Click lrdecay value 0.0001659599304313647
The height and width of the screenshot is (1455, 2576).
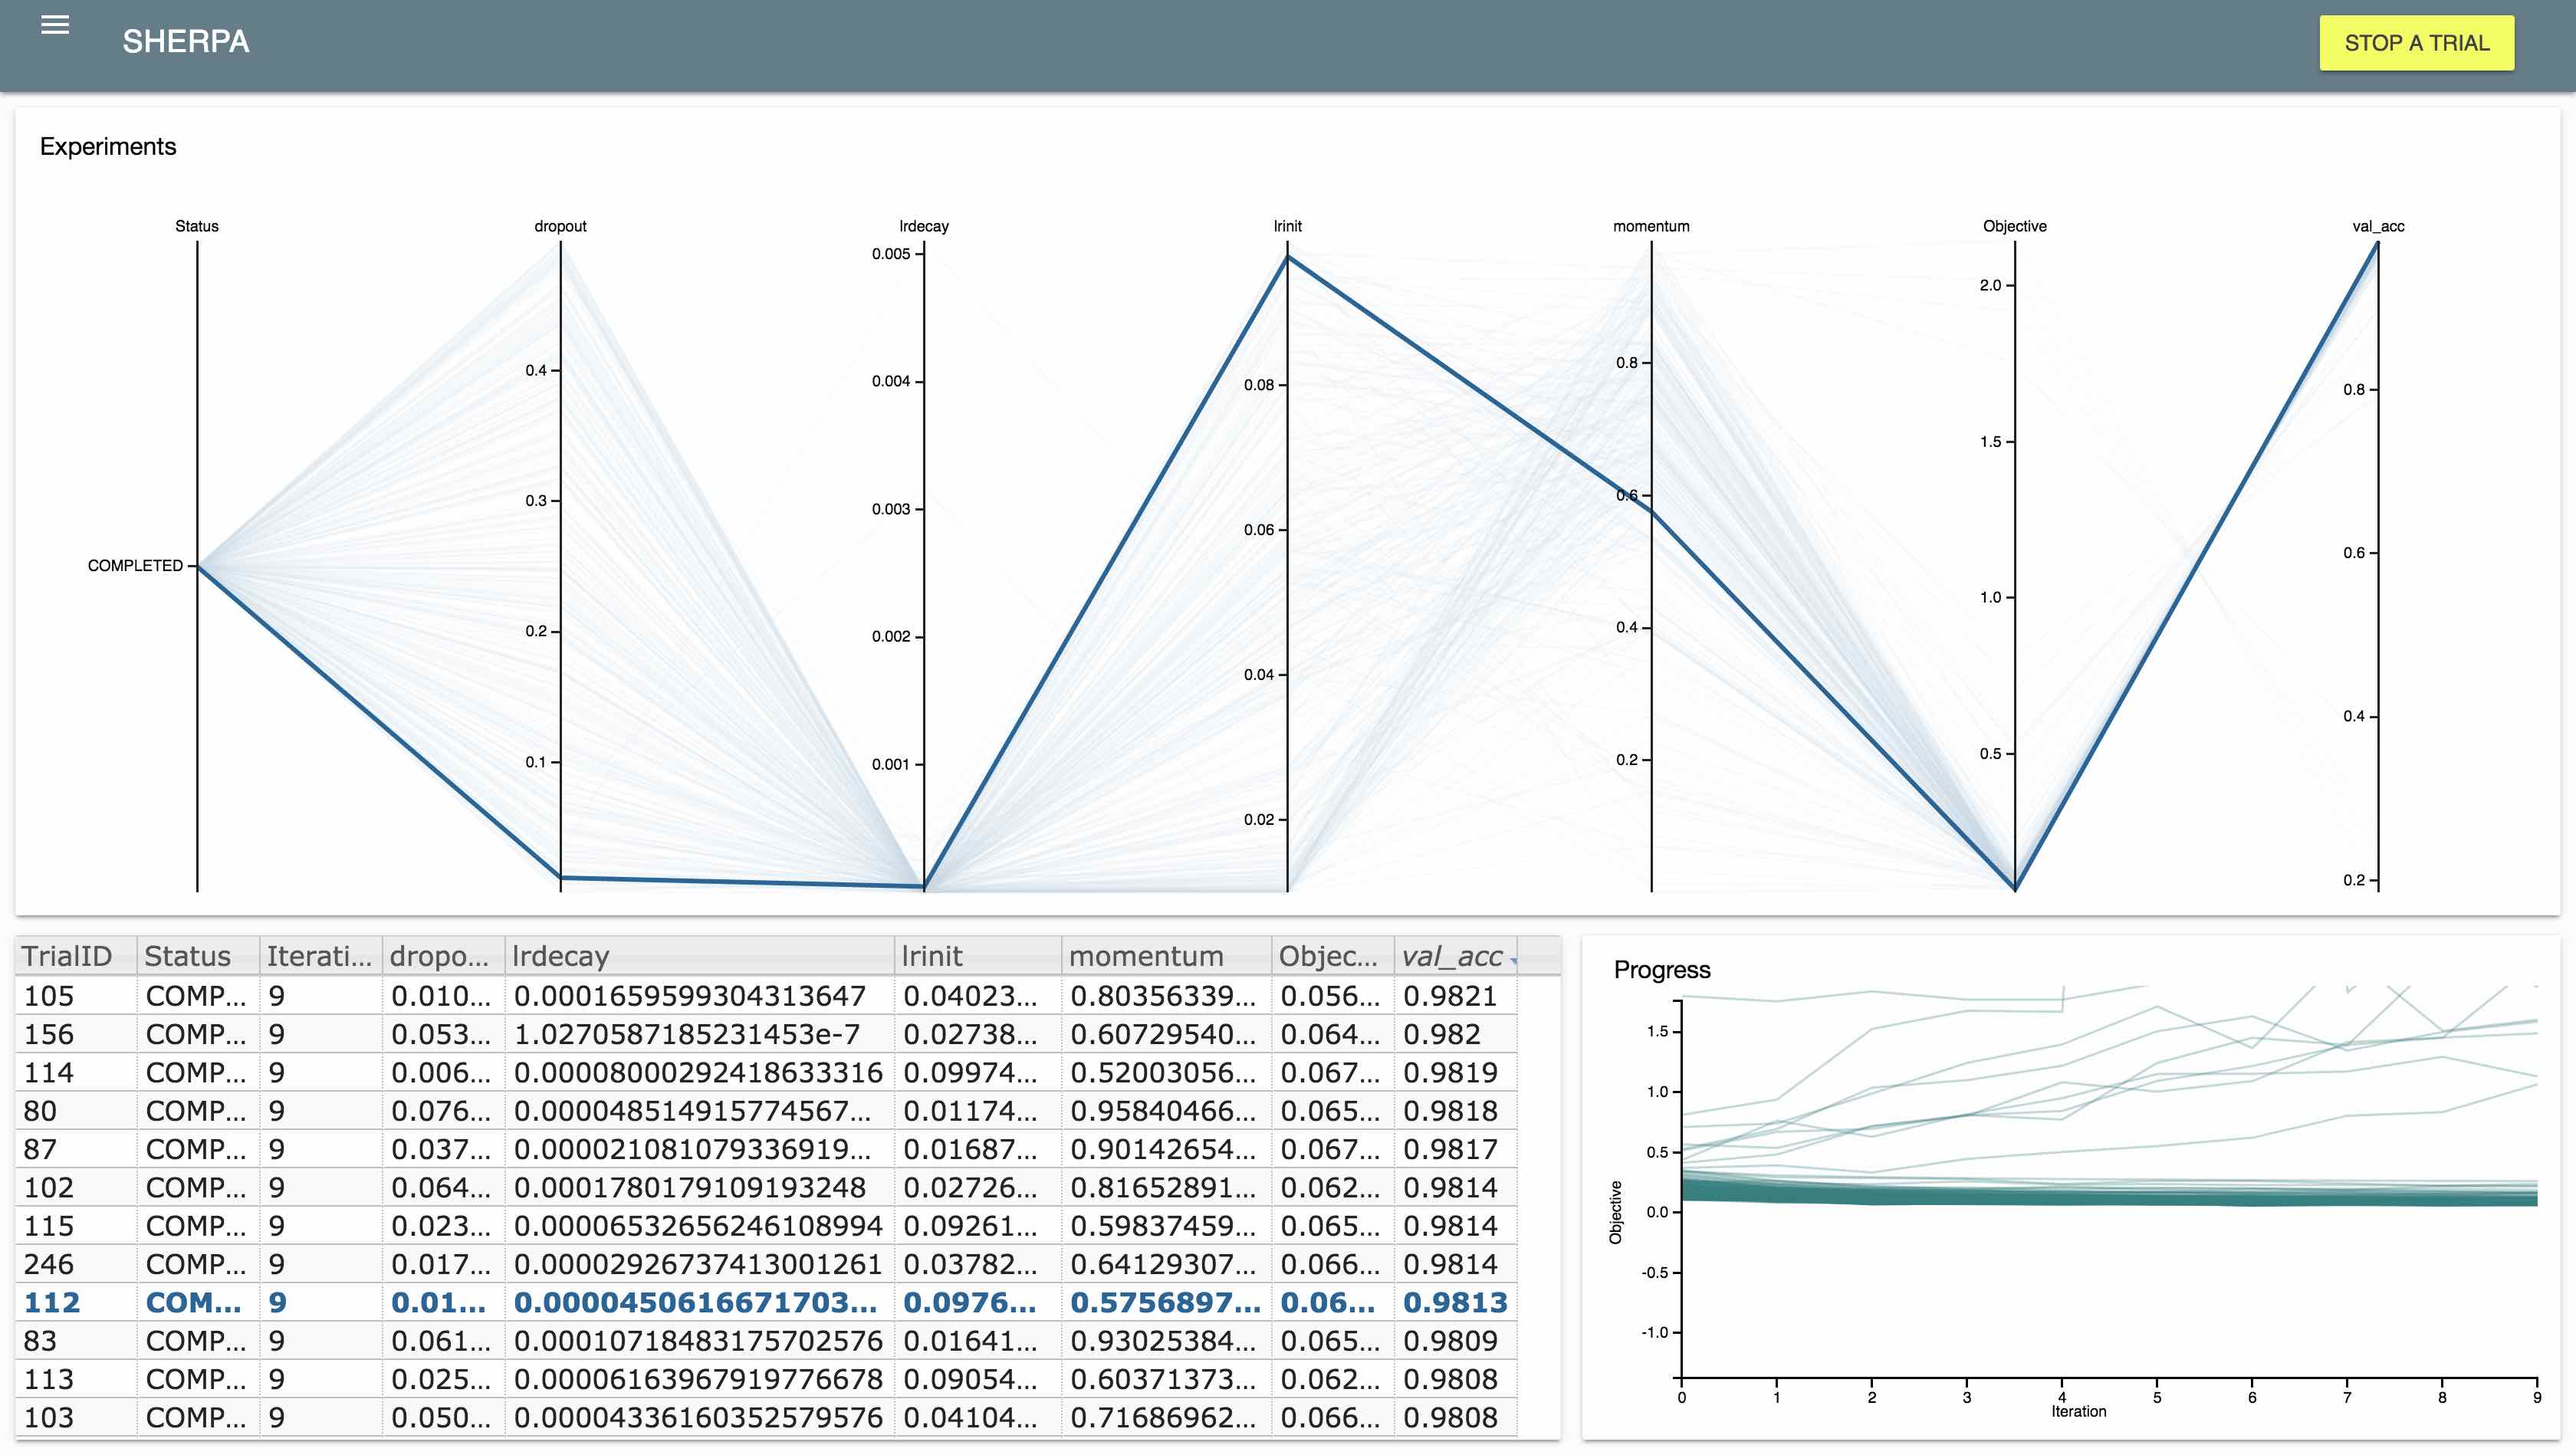coord(689,996)
